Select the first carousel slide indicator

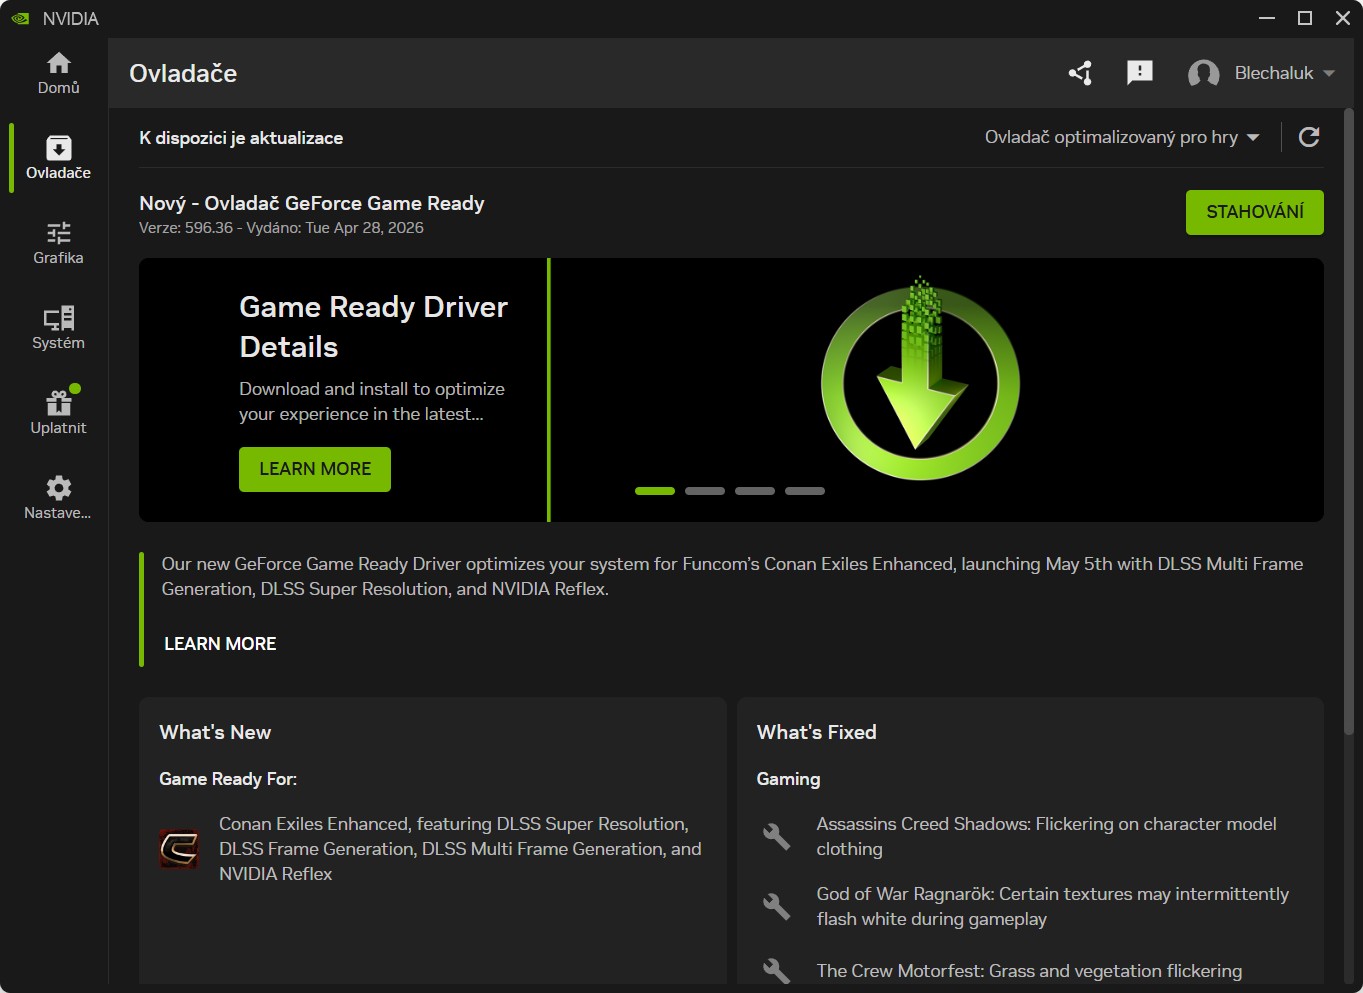655,491
